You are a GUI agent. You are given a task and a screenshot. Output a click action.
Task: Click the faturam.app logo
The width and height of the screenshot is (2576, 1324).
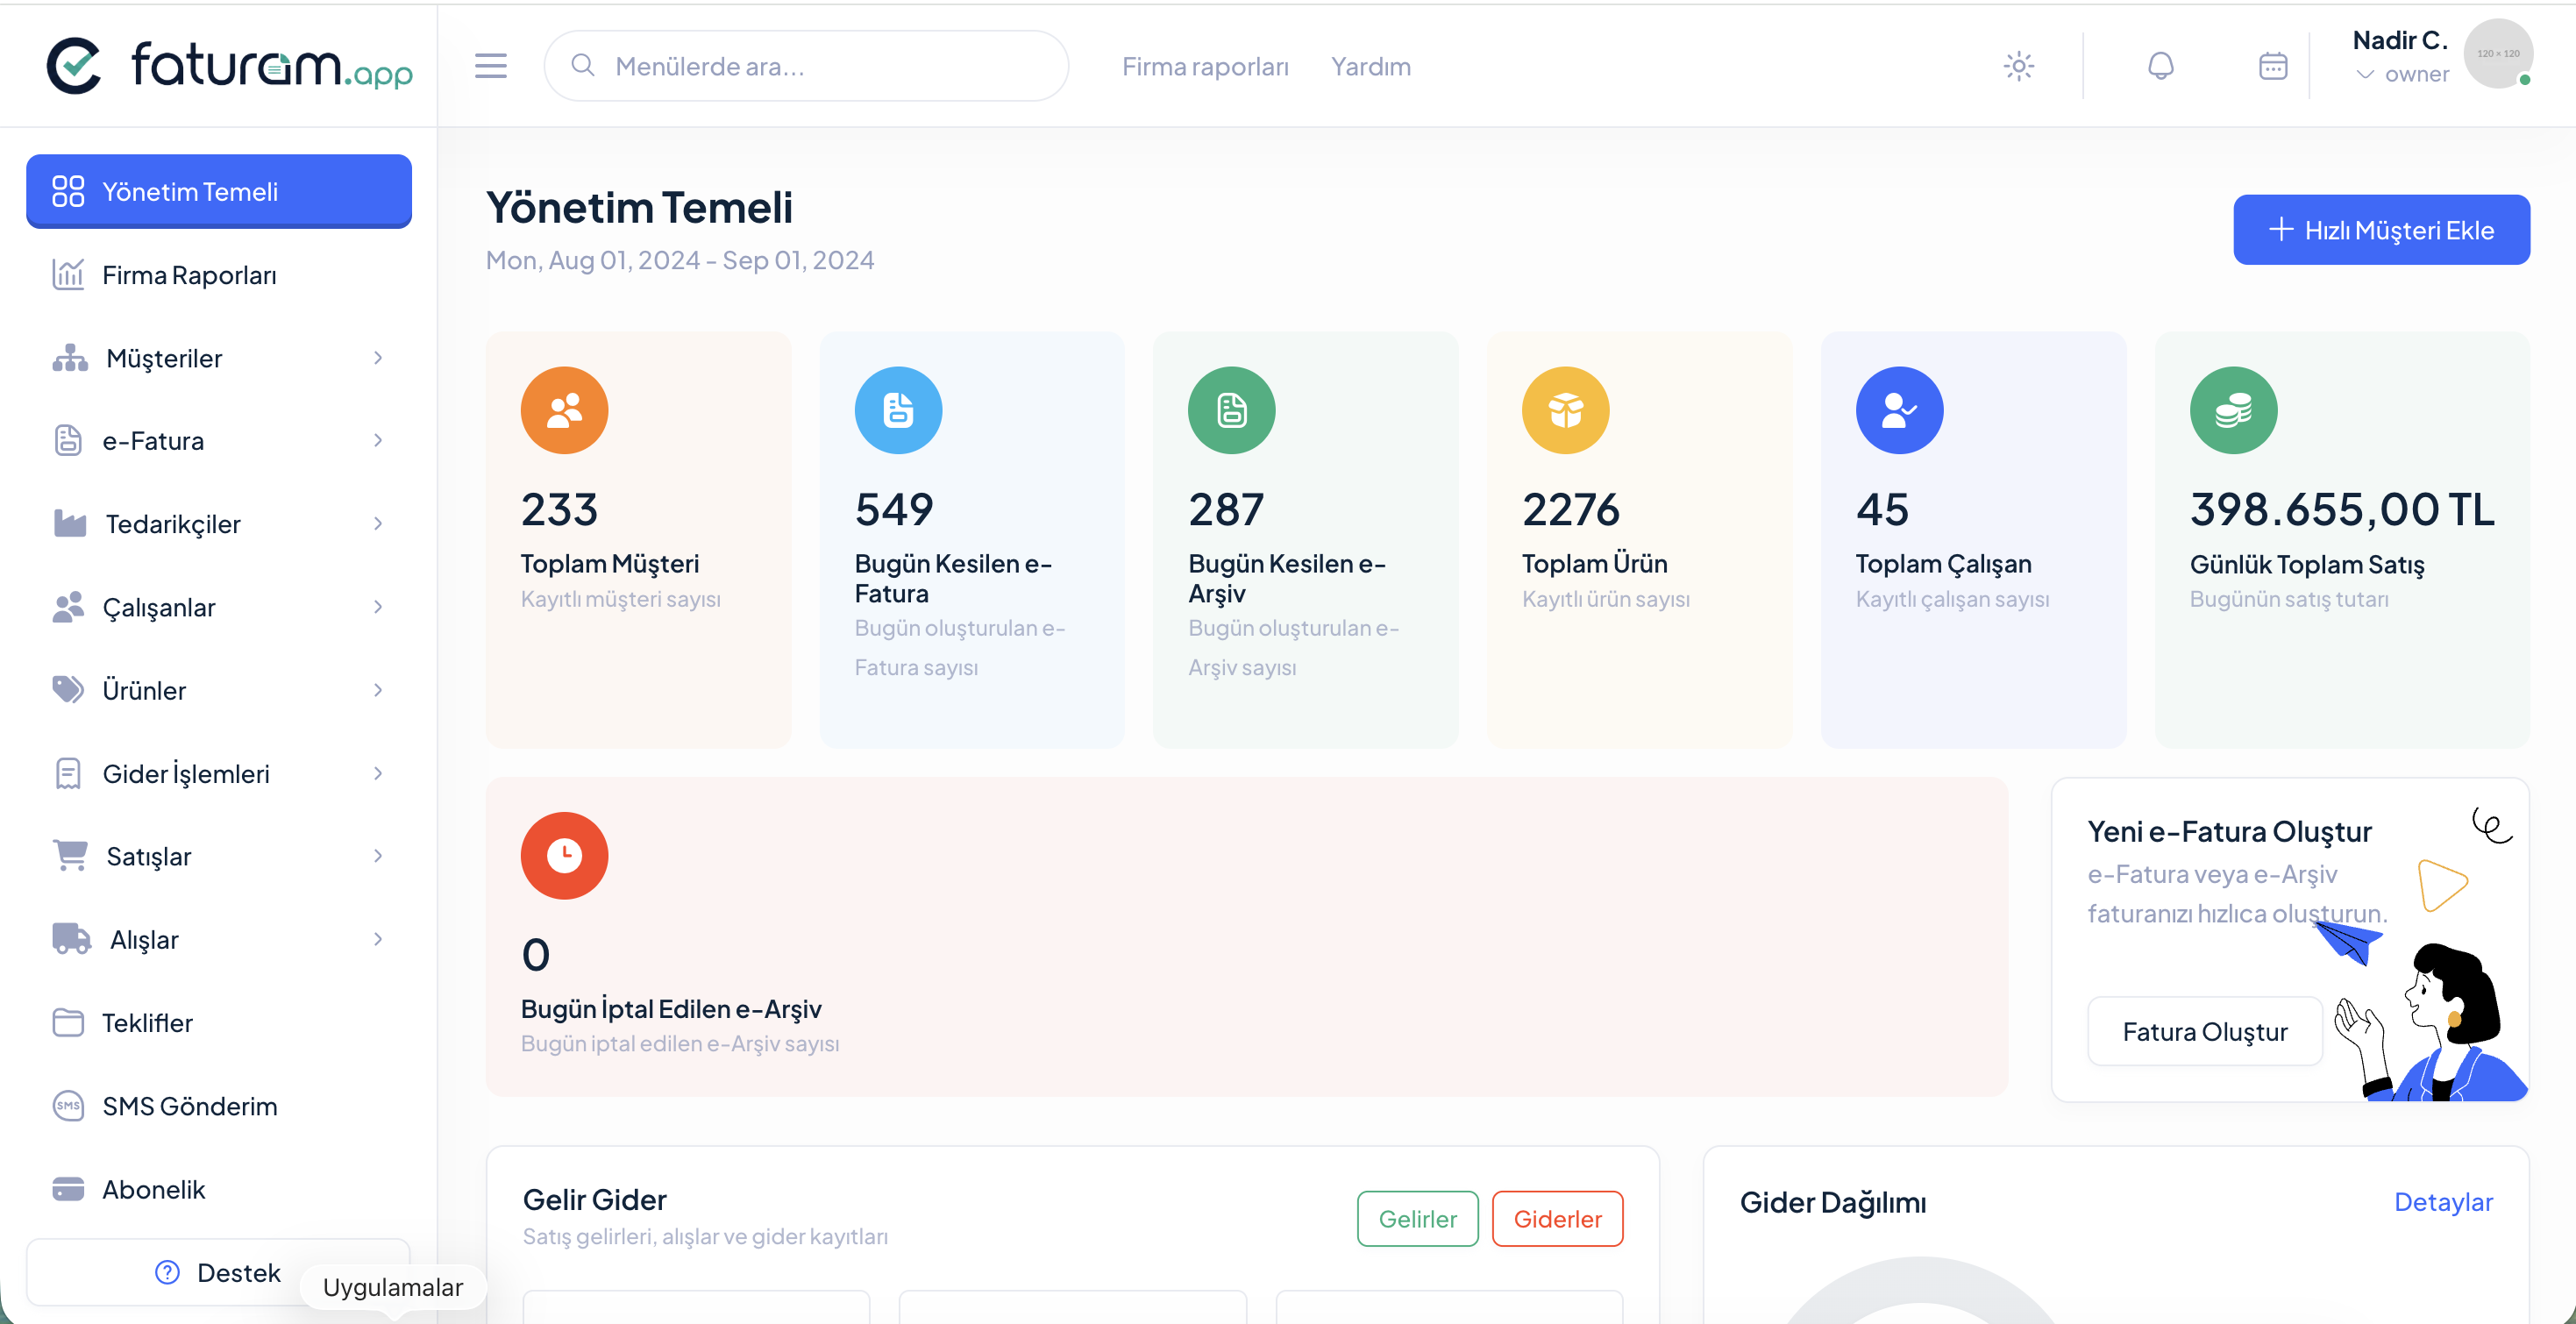point(229,66)
